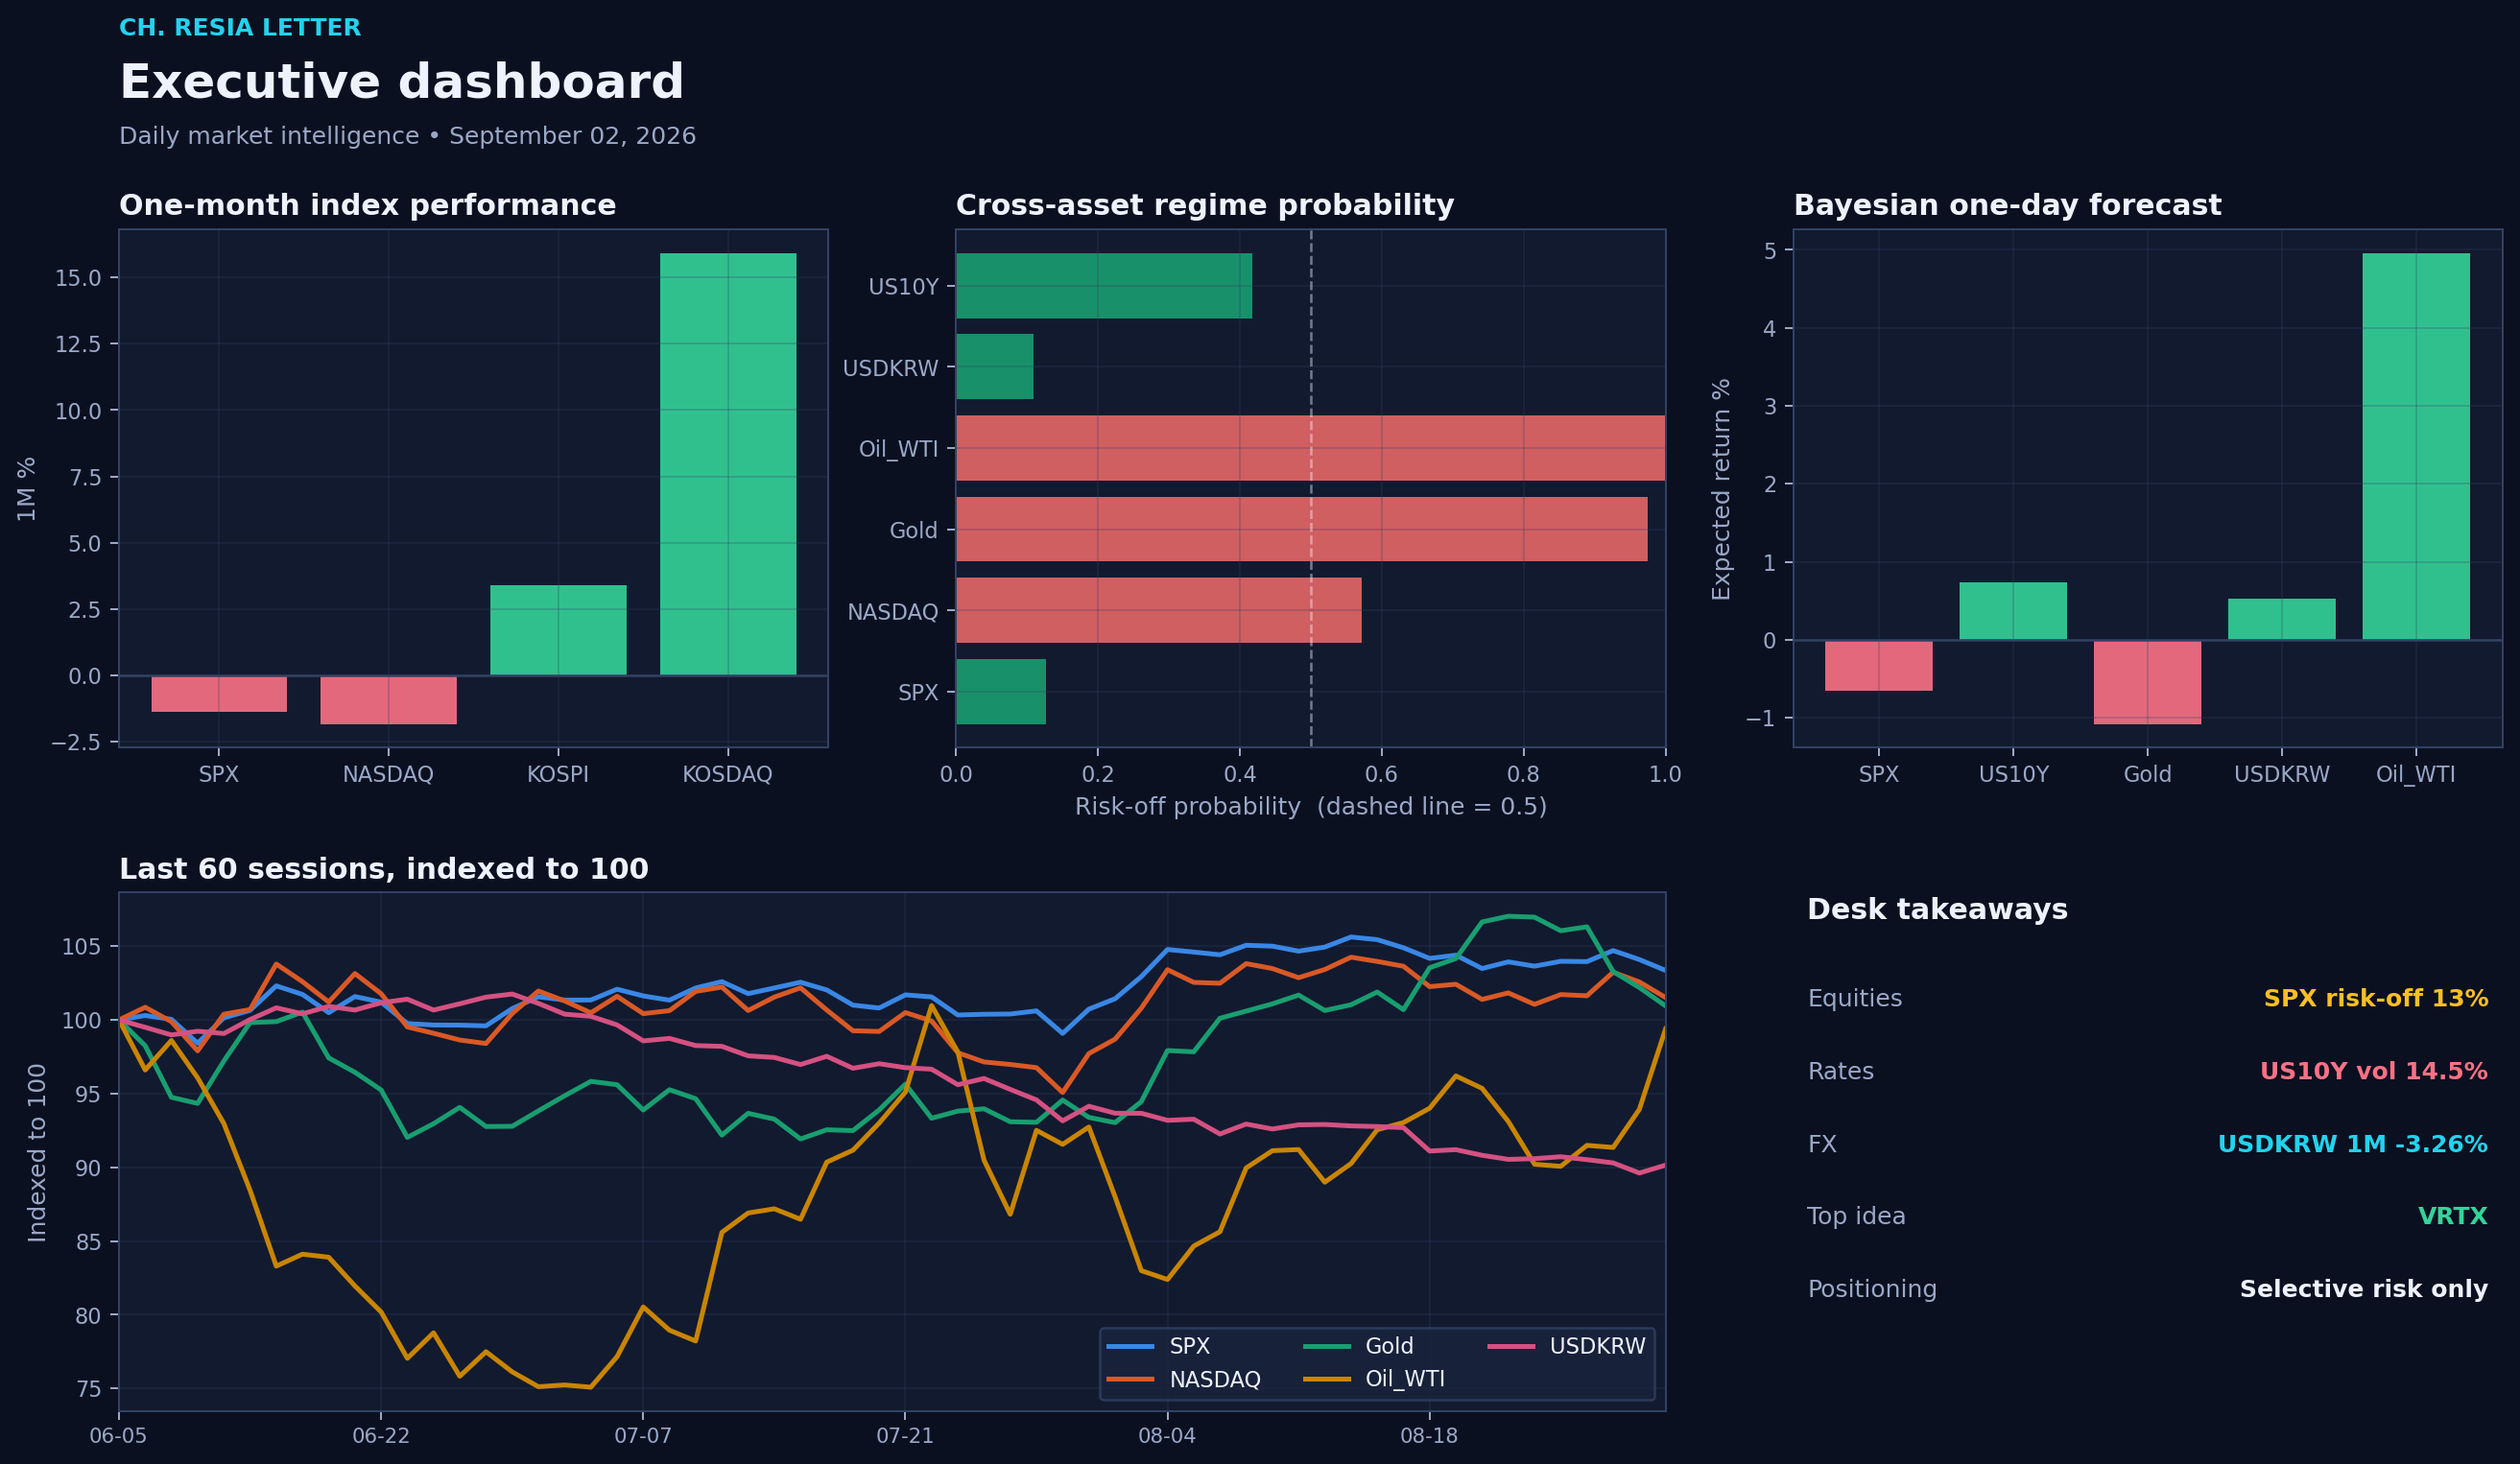Image resolution: width=2520 pixels, height=1464 pixels.
Task: Click the 'Daily market intelligence • September 02, 2026' subtitle
Action: coord(407,136)
